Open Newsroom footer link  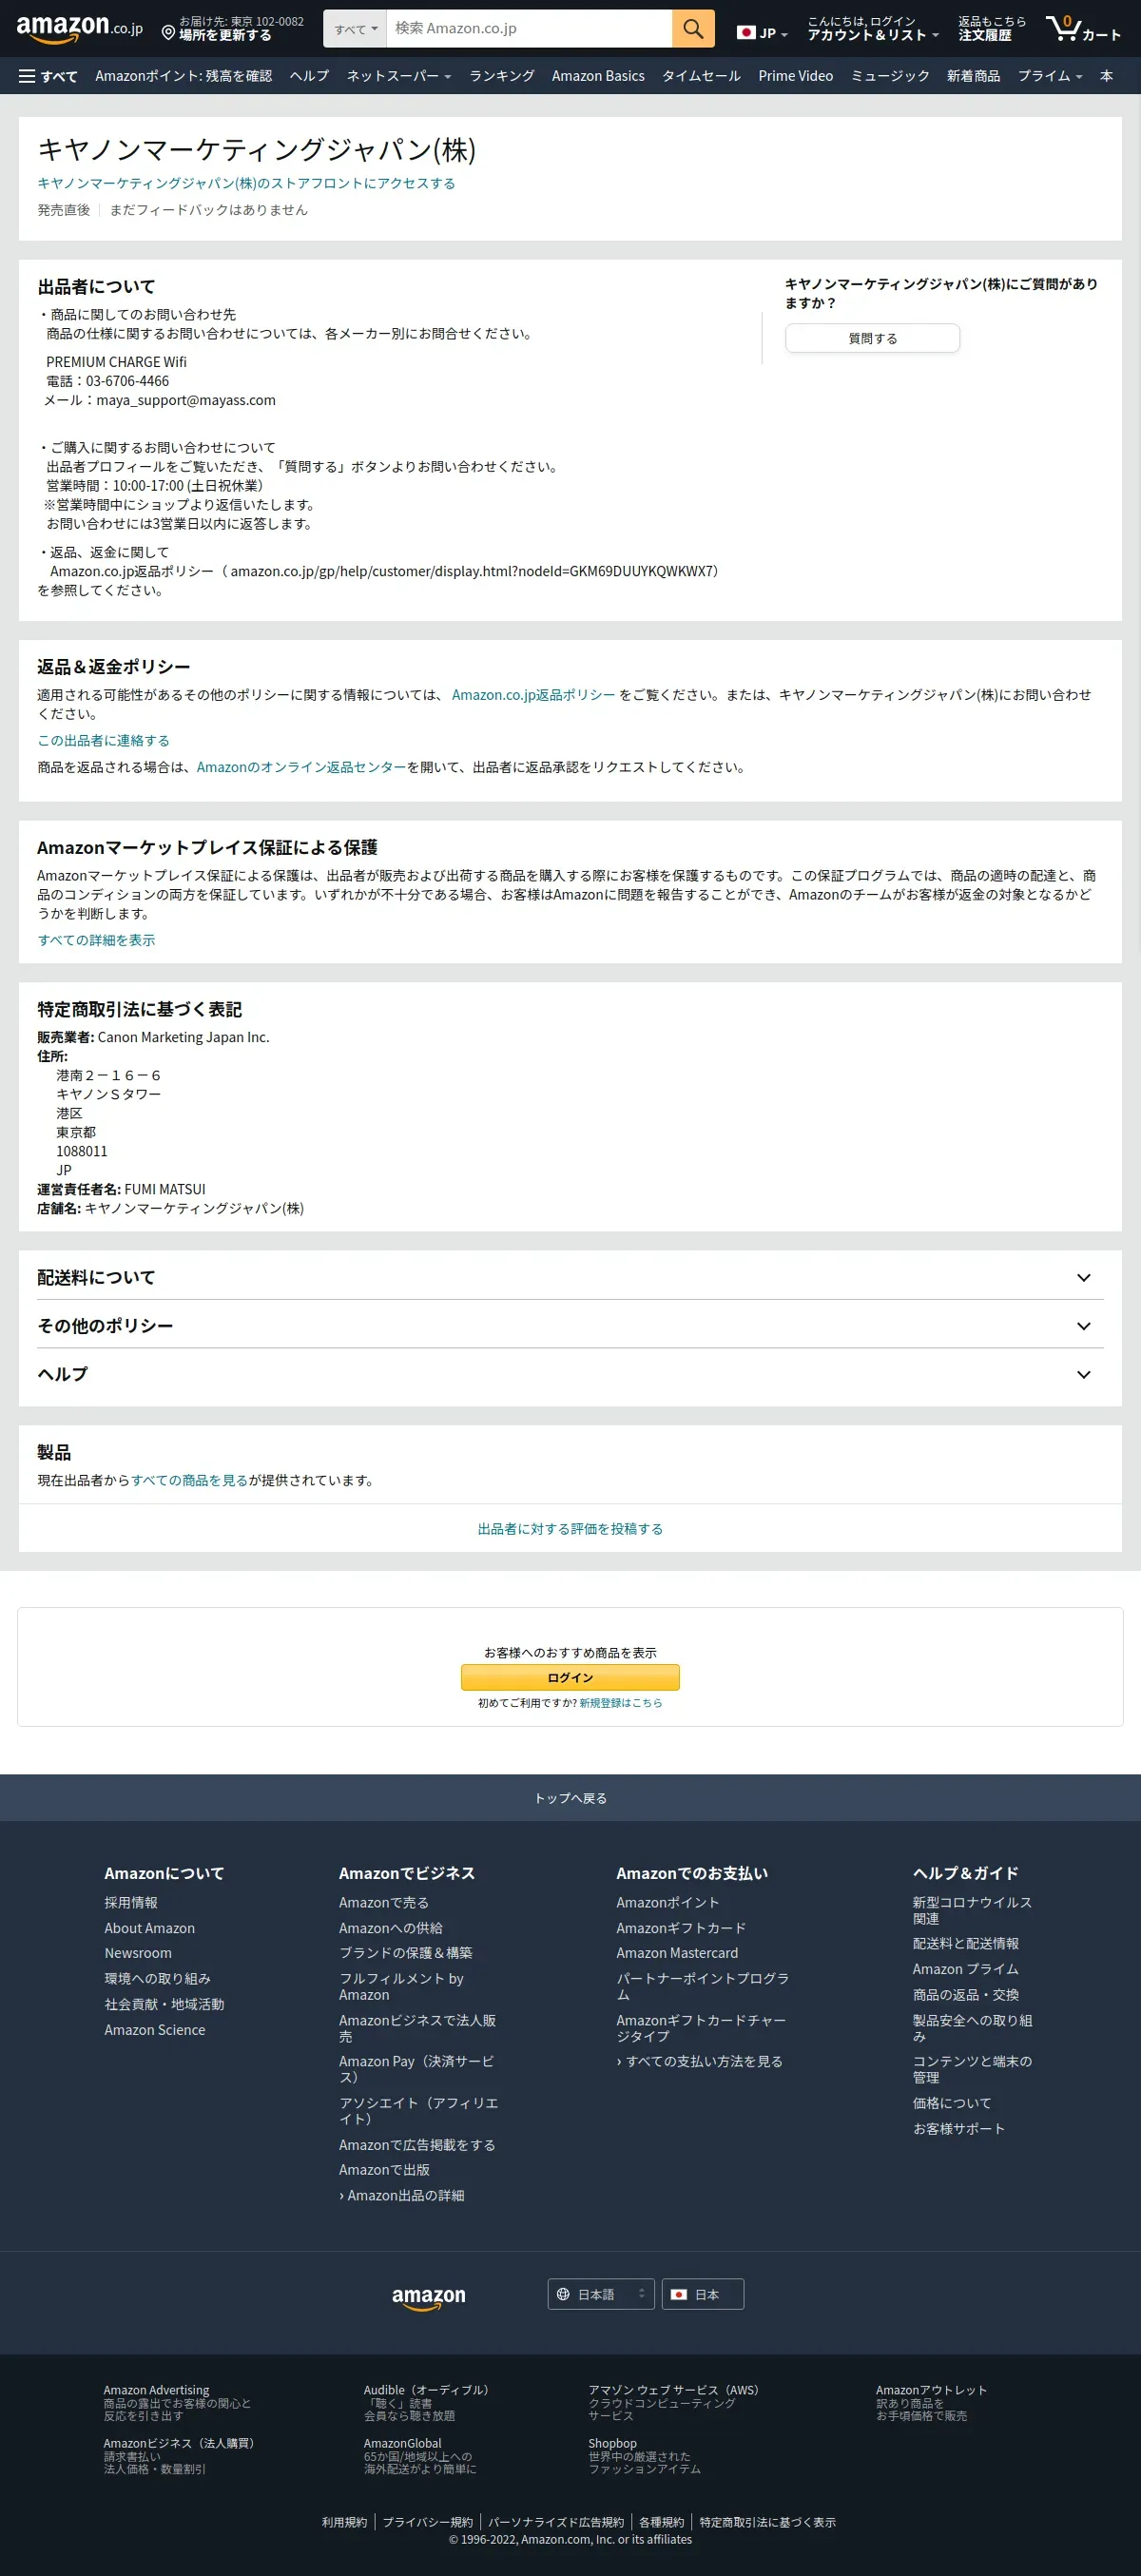(x=138, y=1952)
